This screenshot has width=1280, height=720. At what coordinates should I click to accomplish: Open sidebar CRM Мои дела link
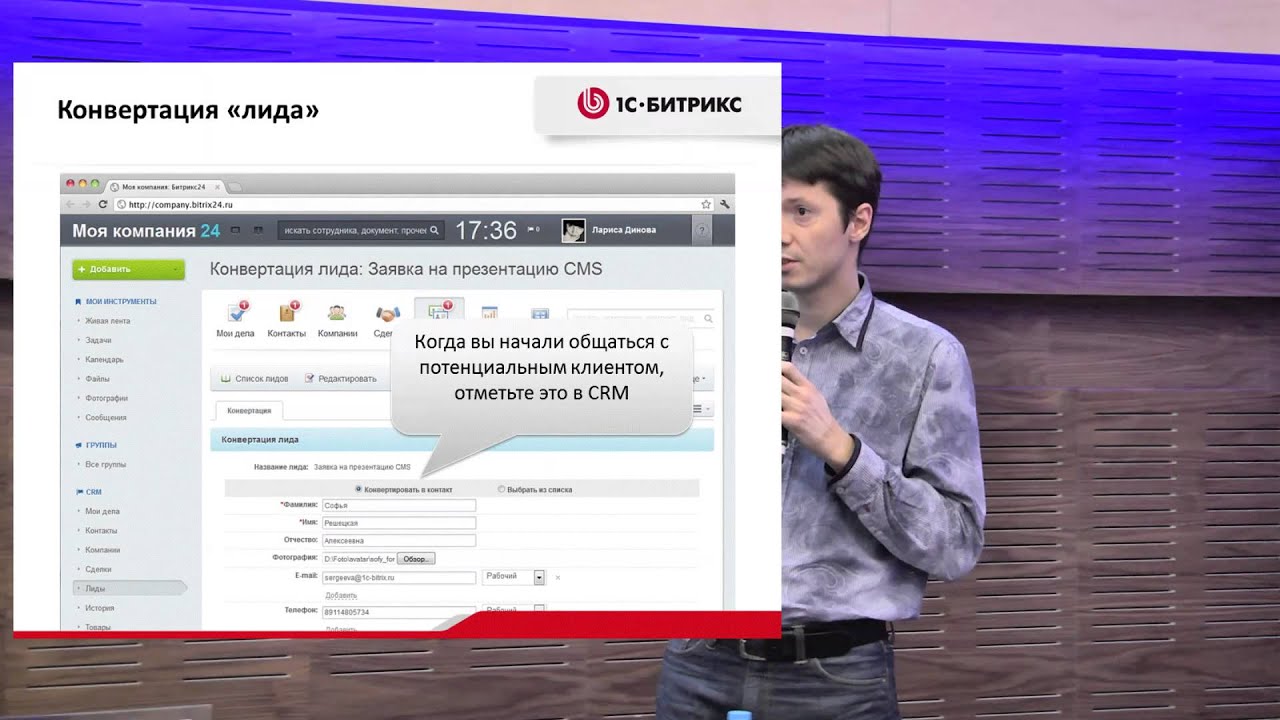point(102,511)
